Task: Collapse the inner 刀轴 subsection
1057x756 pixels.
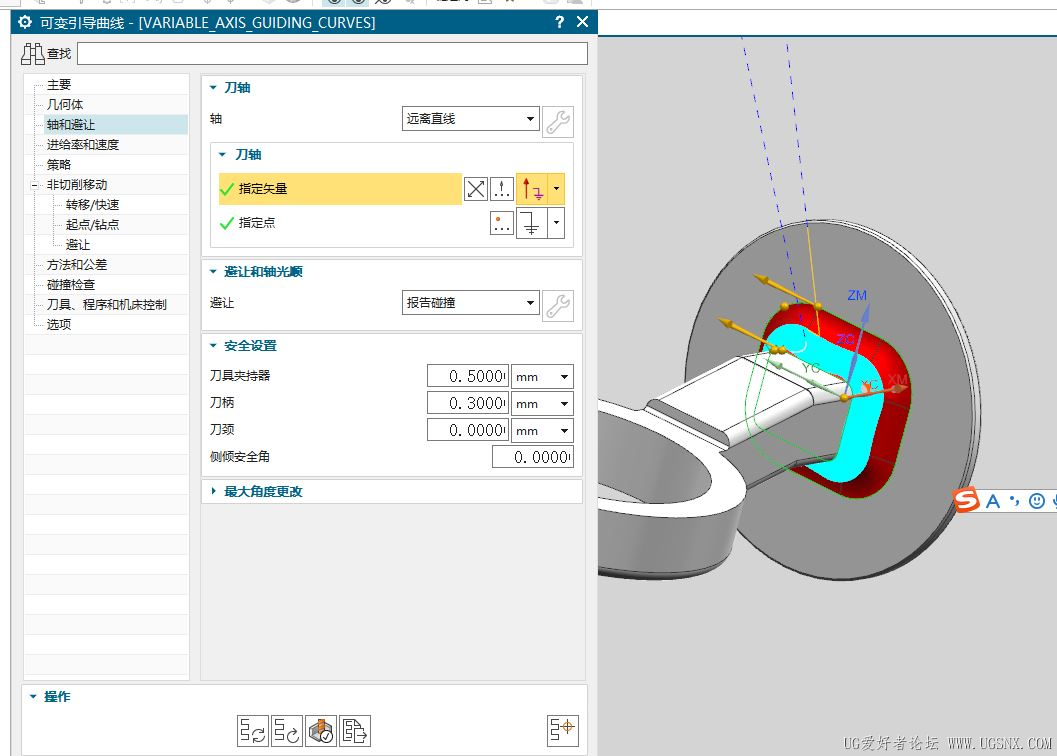Action: (x=222, y=154)
